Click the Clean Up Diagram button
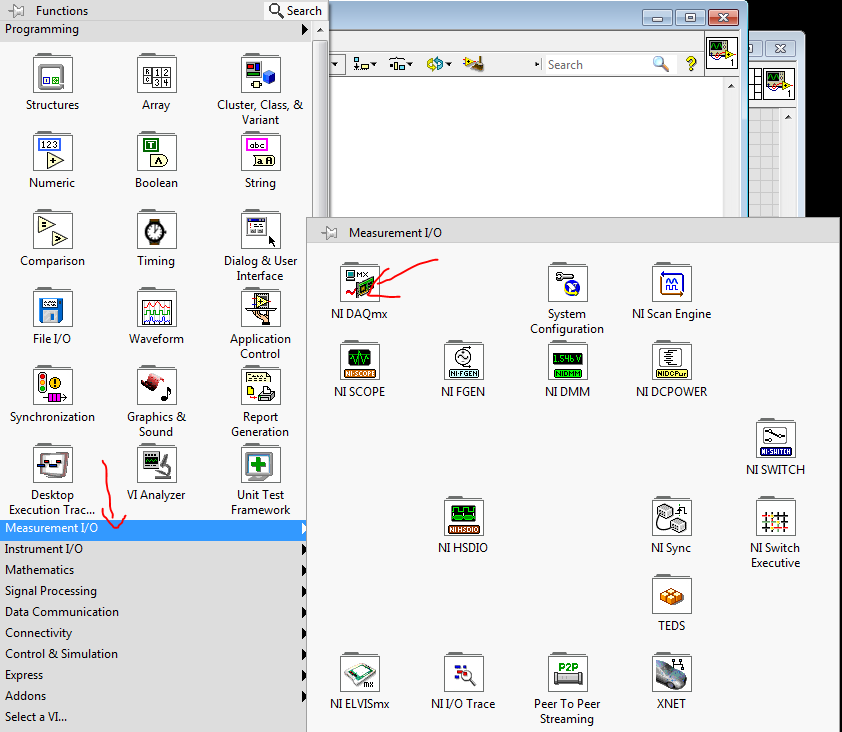Screen dimensions: 842x732 click(x=473, y=64)
